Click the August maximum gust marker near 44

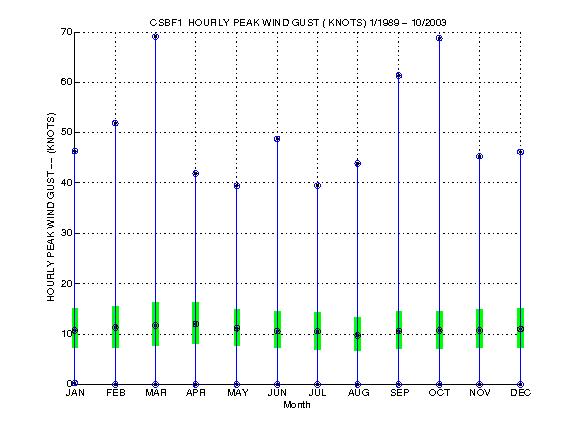point(358,163)
